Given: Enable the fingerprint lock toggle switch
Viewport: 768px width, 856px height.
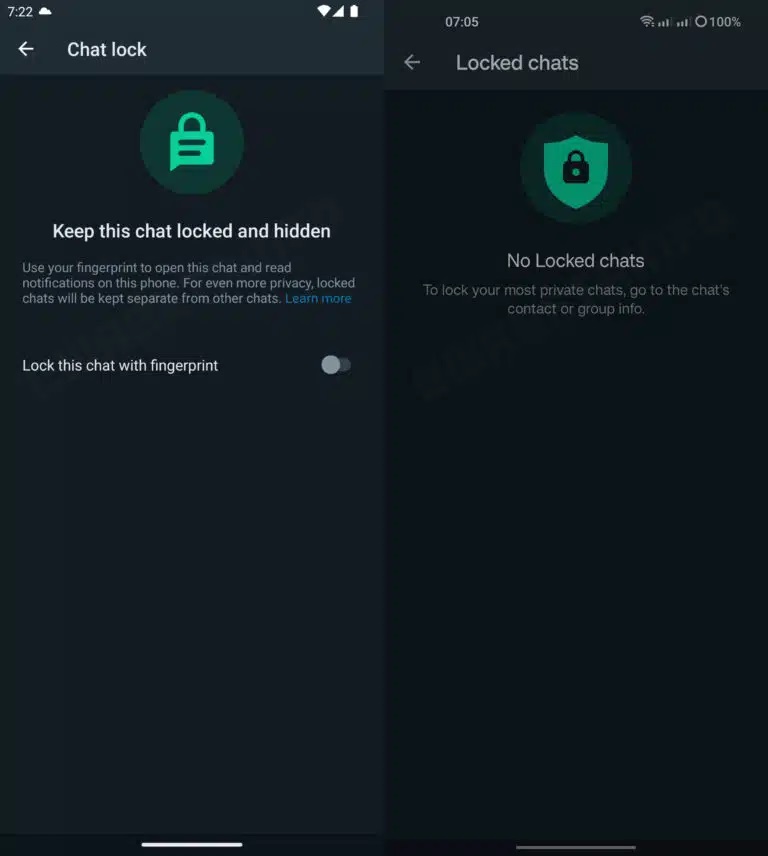Looking at the screenshot, I should click(x=336, y=365).
